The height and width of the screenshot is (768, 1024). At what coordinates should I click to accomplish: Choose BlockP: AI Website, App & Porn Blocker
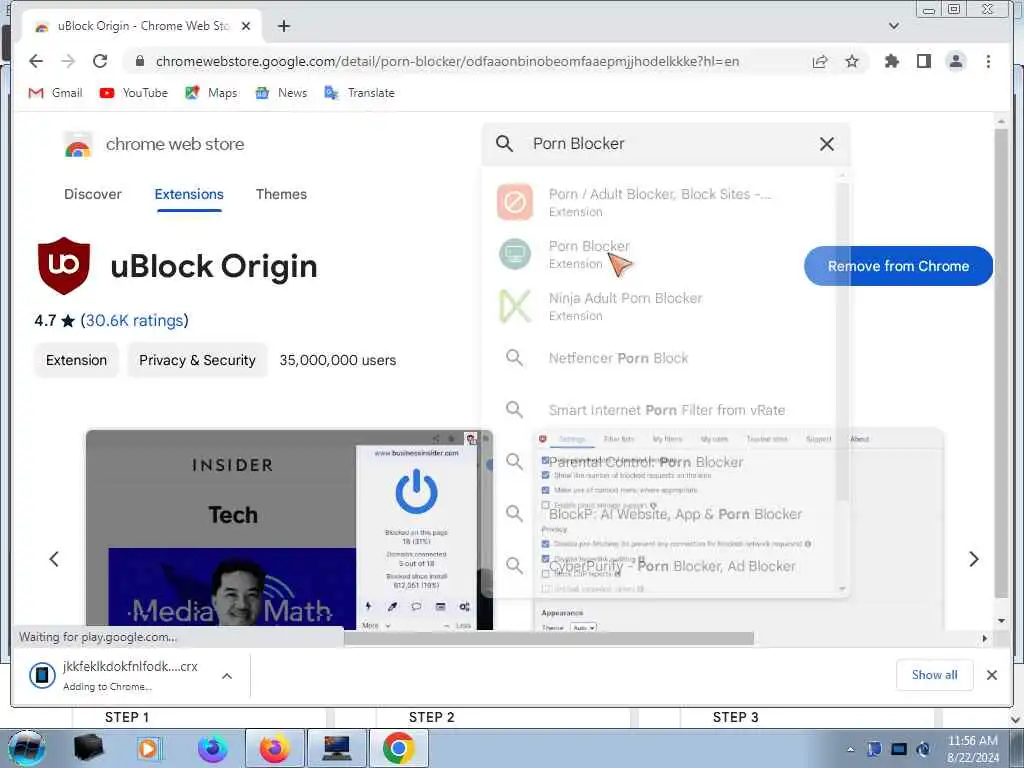pyautogui.click(x=660, y=514)
